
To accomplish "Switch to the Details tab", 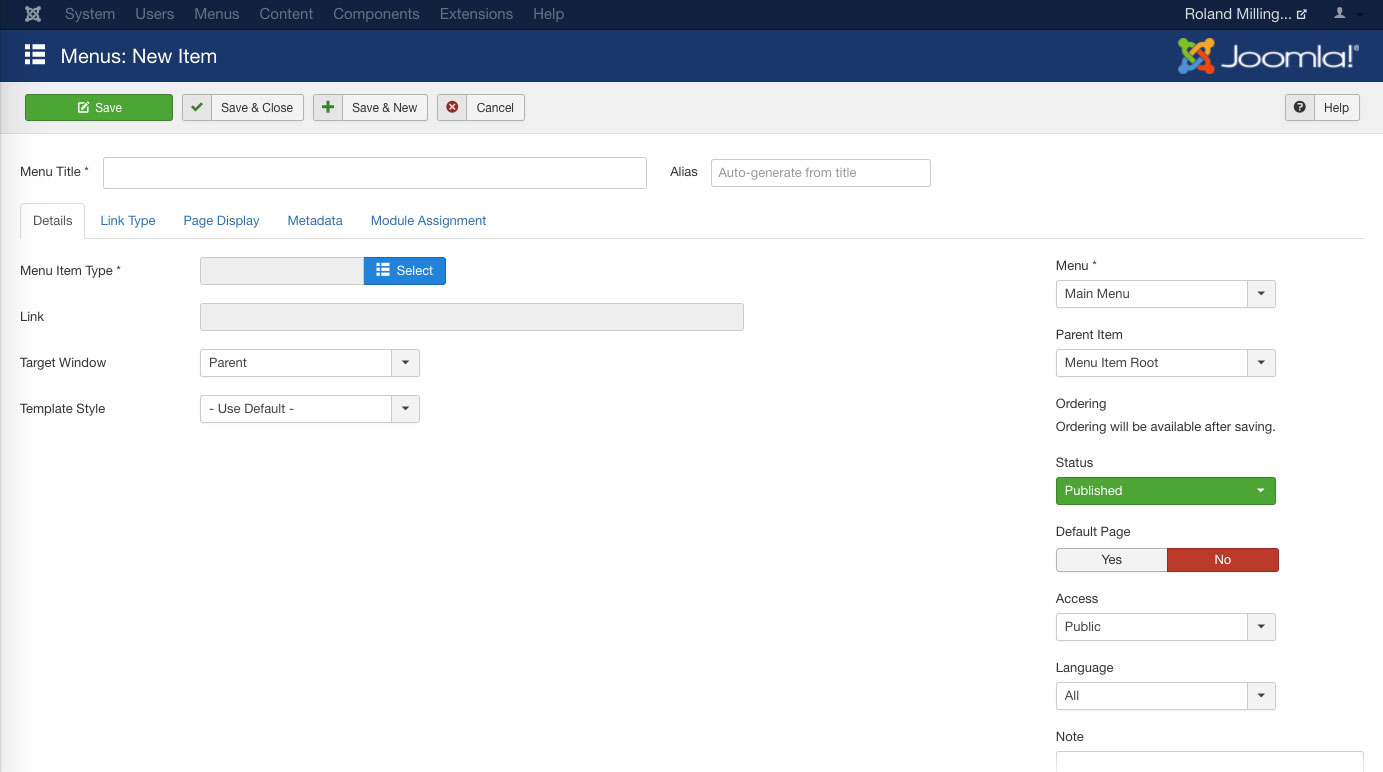I will point(53,220).
